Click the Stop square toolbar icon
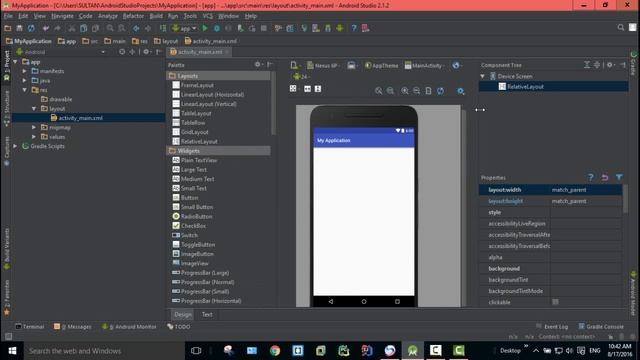640x360 pixels. tap(264, 28)
